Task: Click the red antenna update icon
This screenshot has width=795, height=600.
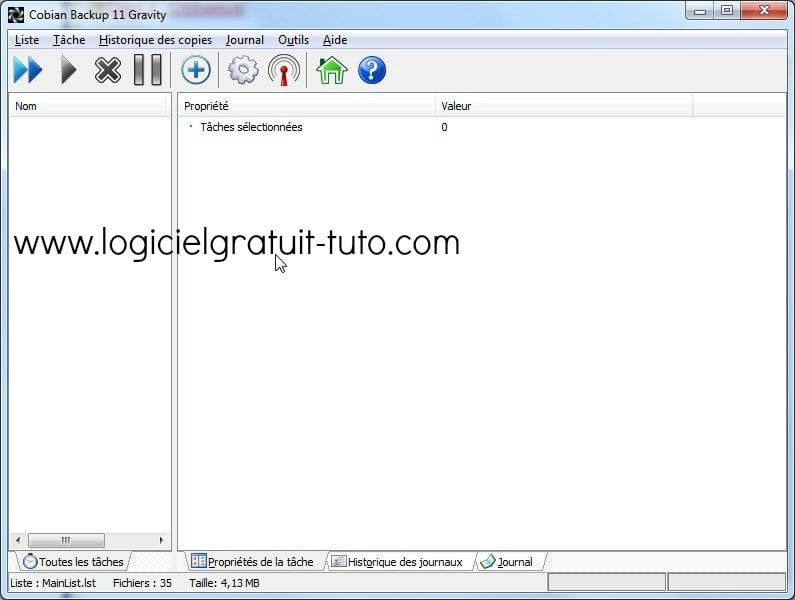Action: point(284,70)
